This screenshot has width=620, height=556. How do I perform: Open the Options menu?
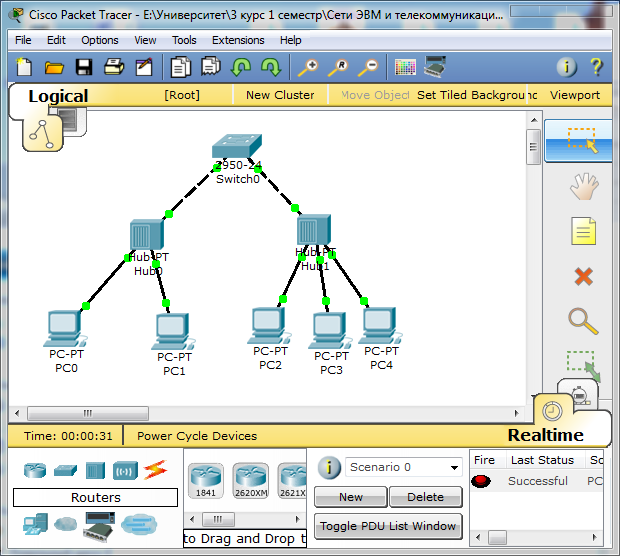coord(100,40)
